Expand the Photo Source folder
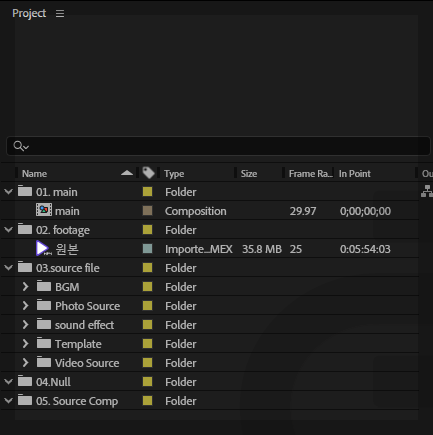Screen dimensions: 433x435 (26, 306)
